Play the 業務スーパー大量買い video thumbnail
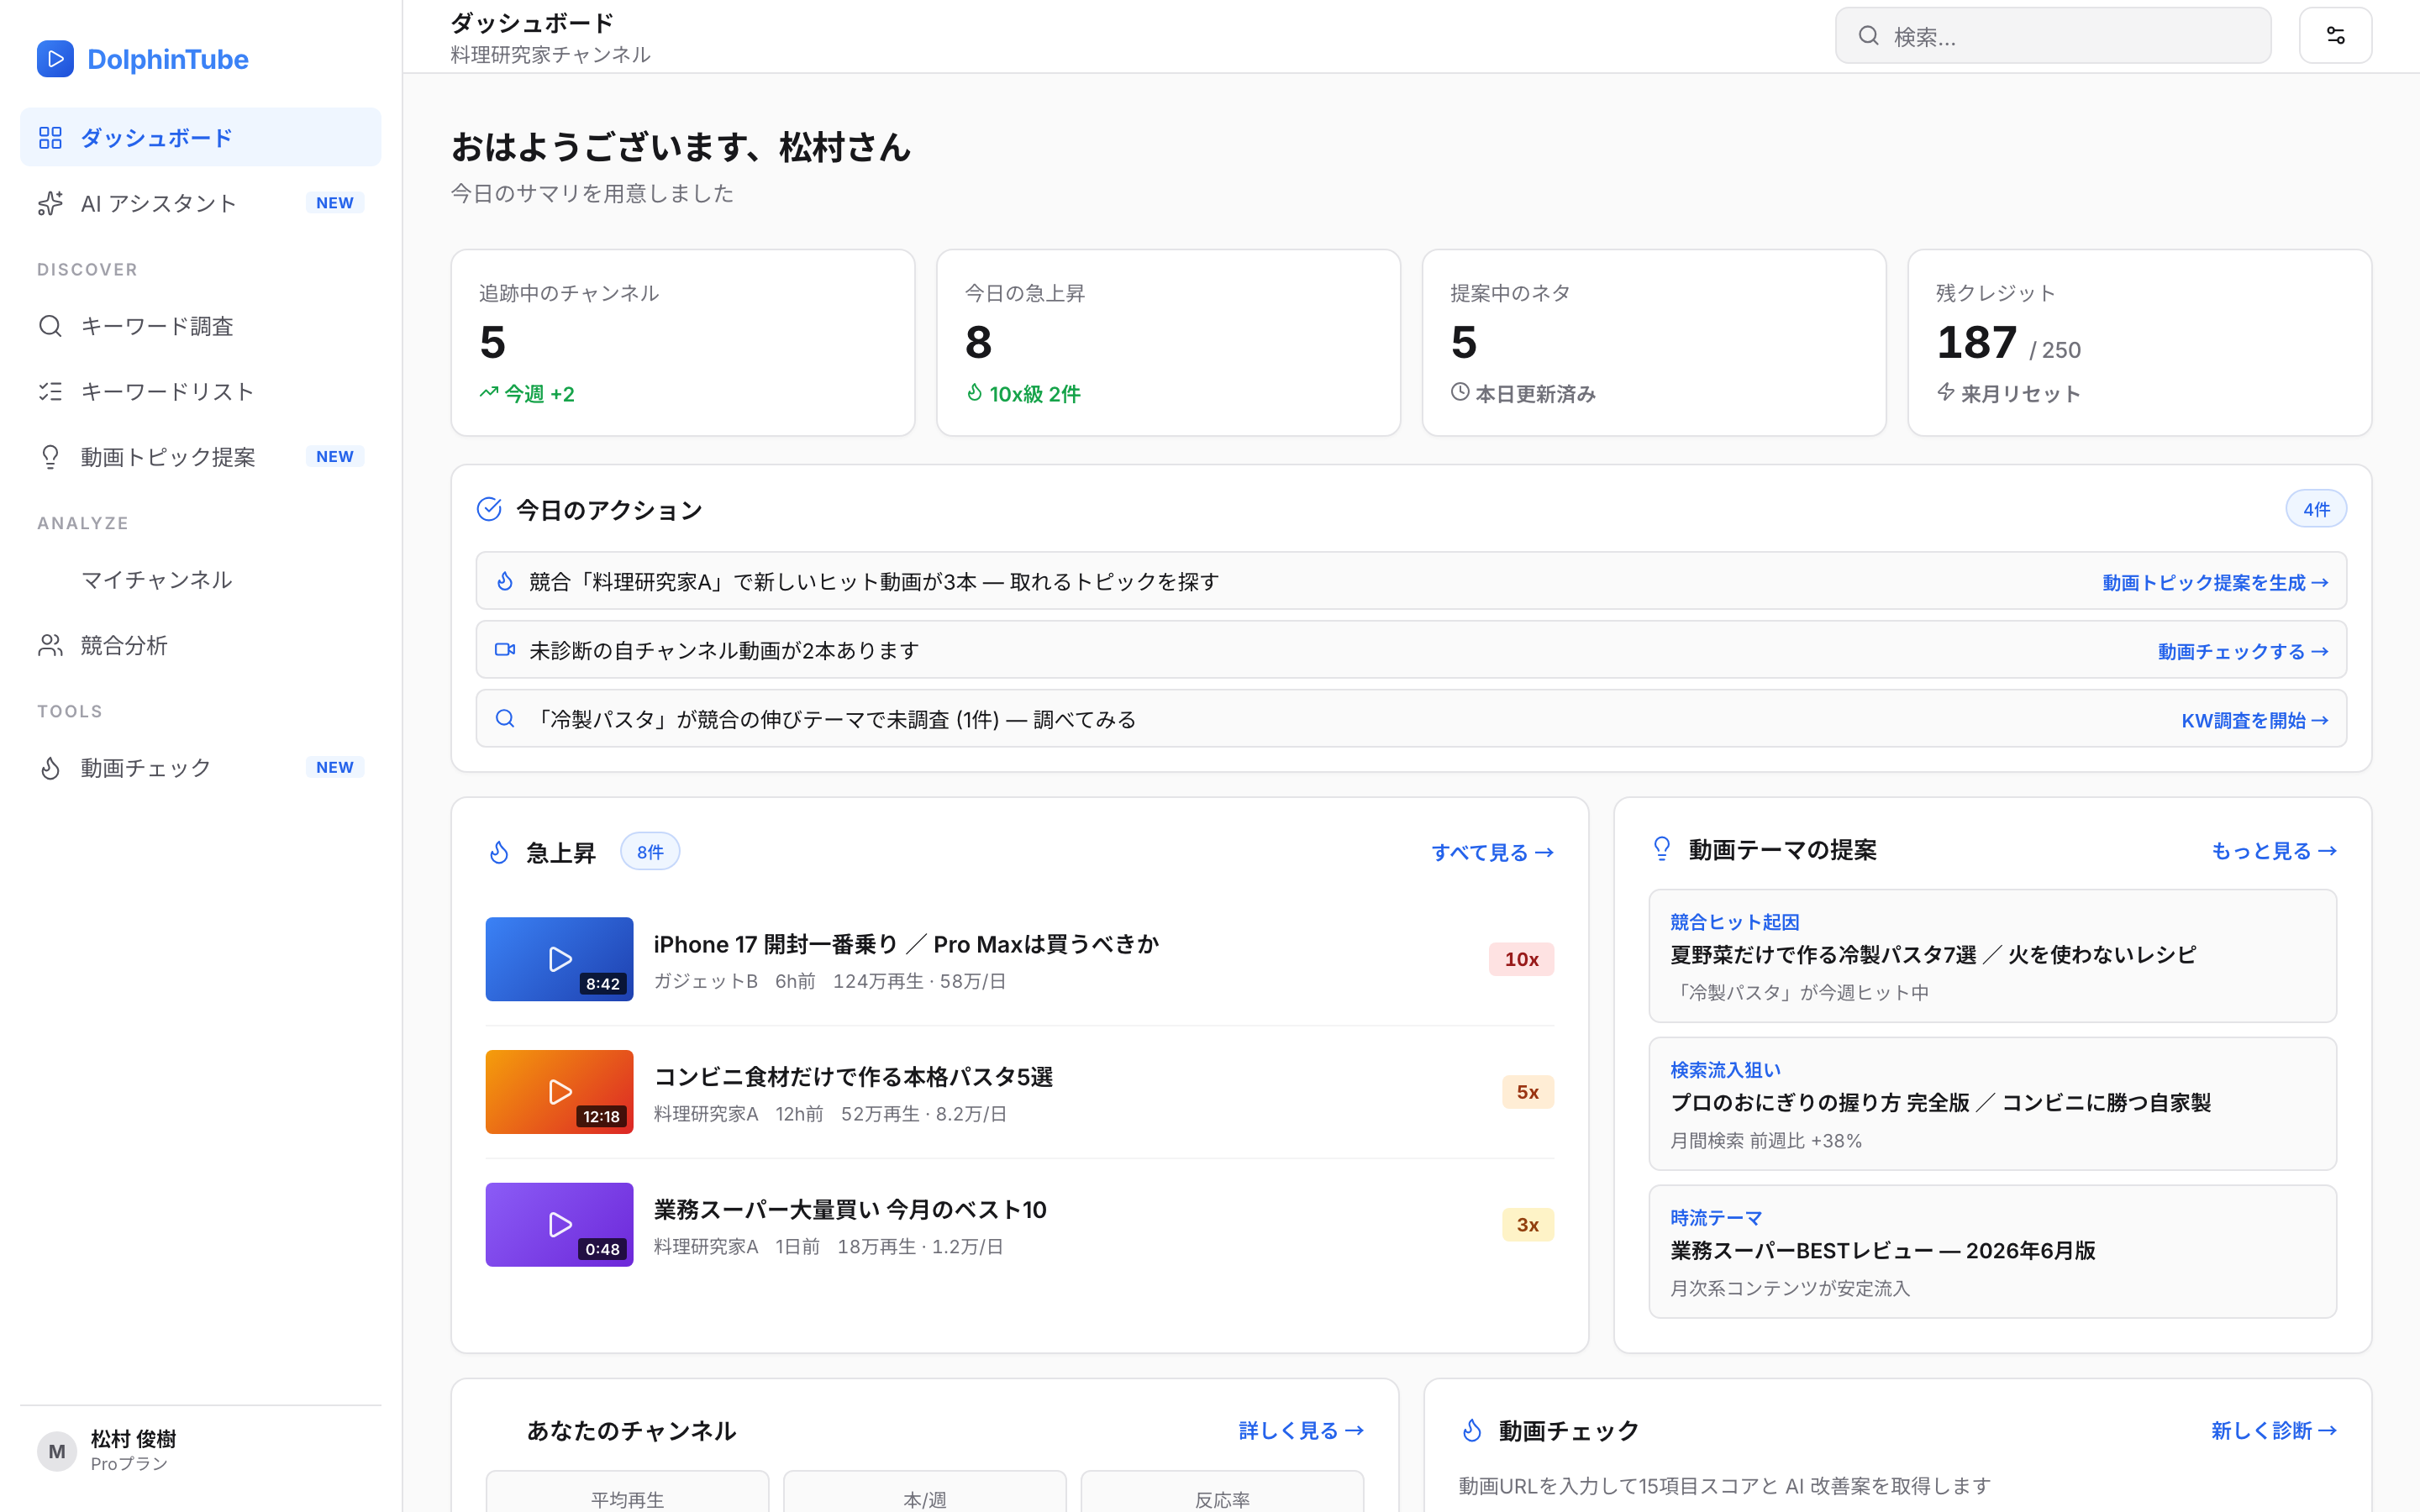The image size is (2420, 1512). 559,1225
